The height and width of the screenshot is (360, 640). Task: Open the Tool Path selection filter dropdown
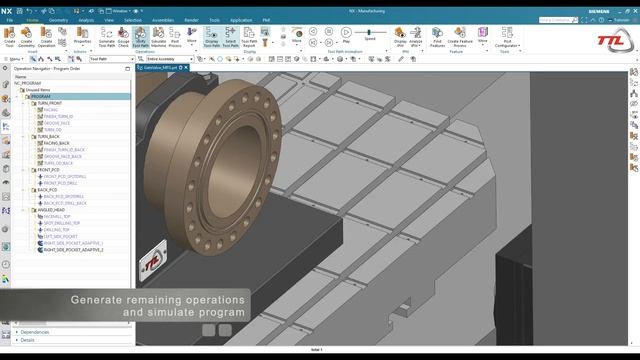click(x=112, y=59)
